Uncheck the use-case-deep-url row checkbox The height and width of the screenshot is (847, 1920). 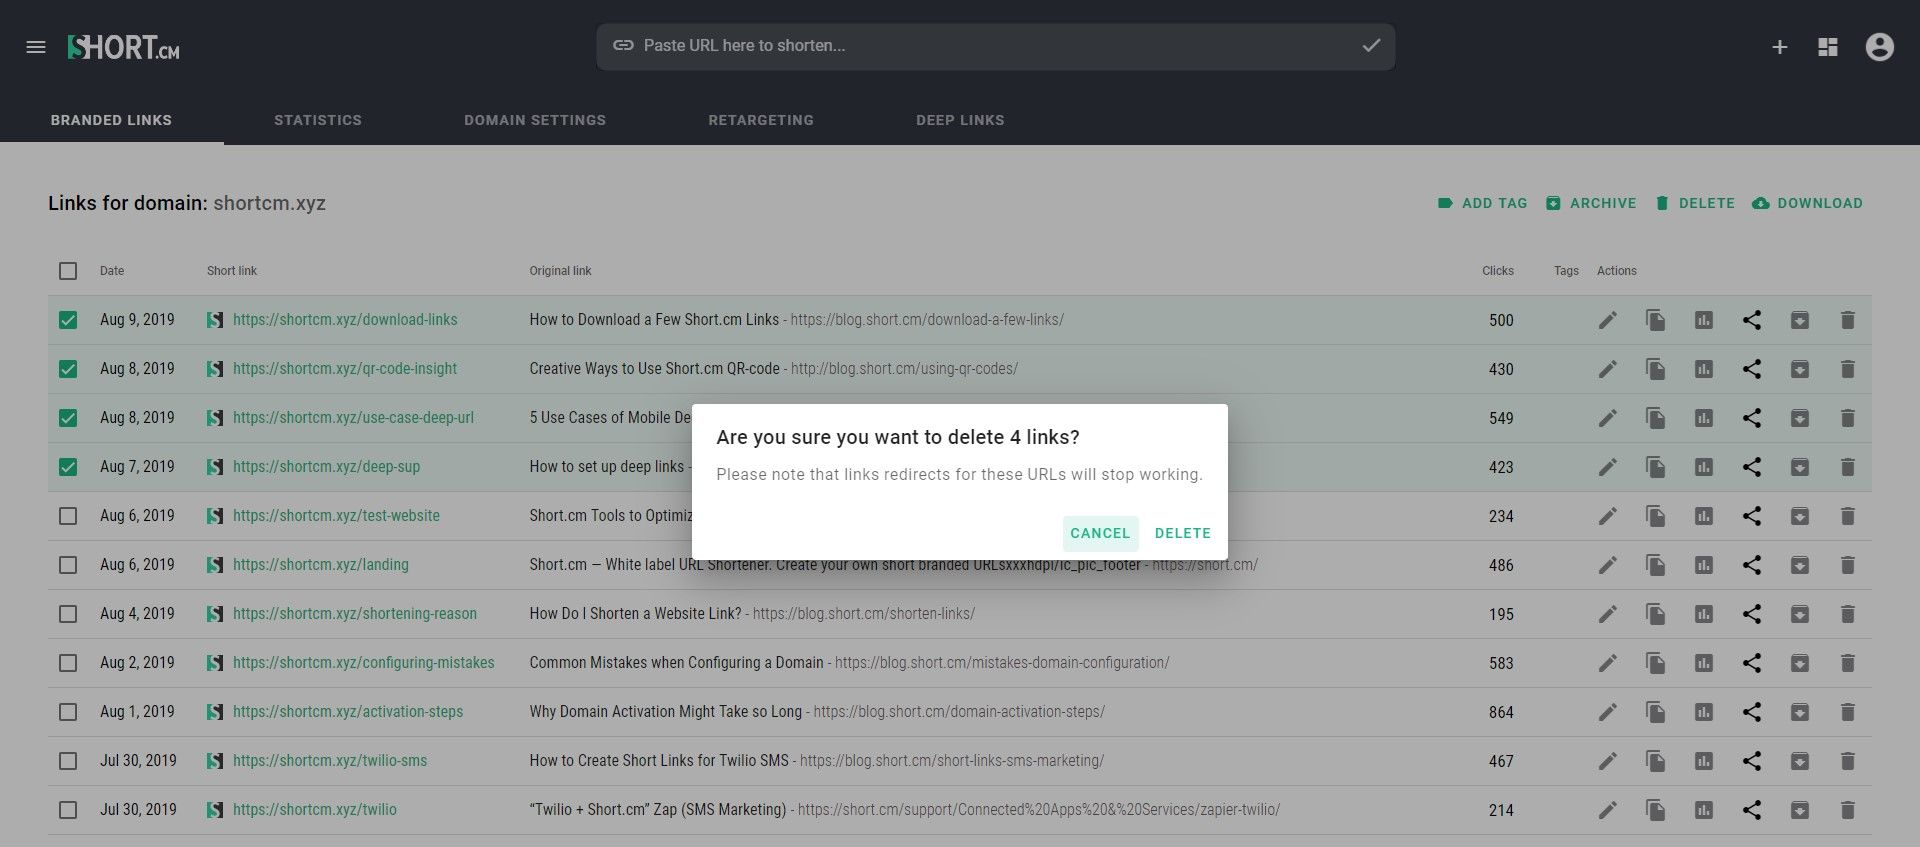(67, 418)
